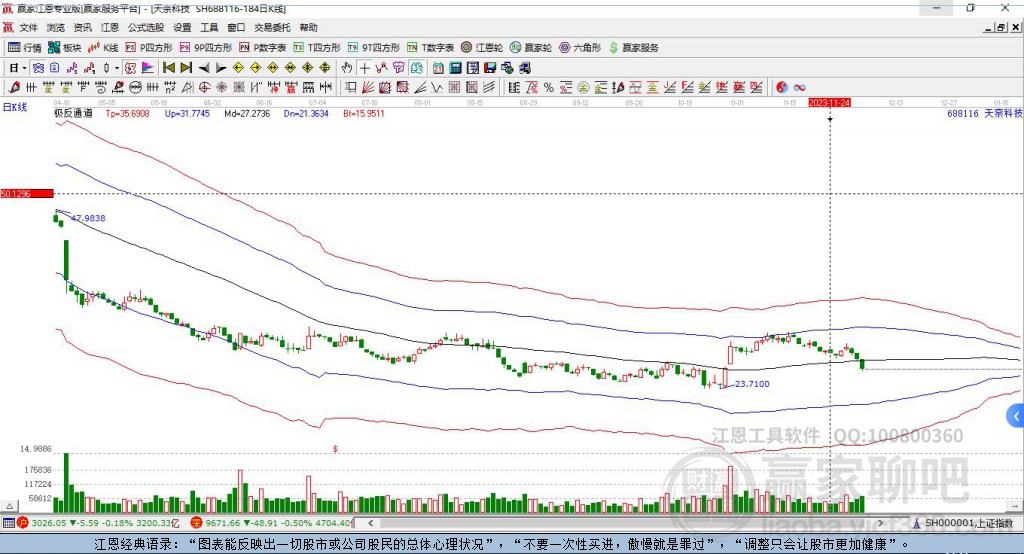Switch to the K线 candlestick chart
The width and height of the screenshot is (1024, 554).
[x=103, y=48]
